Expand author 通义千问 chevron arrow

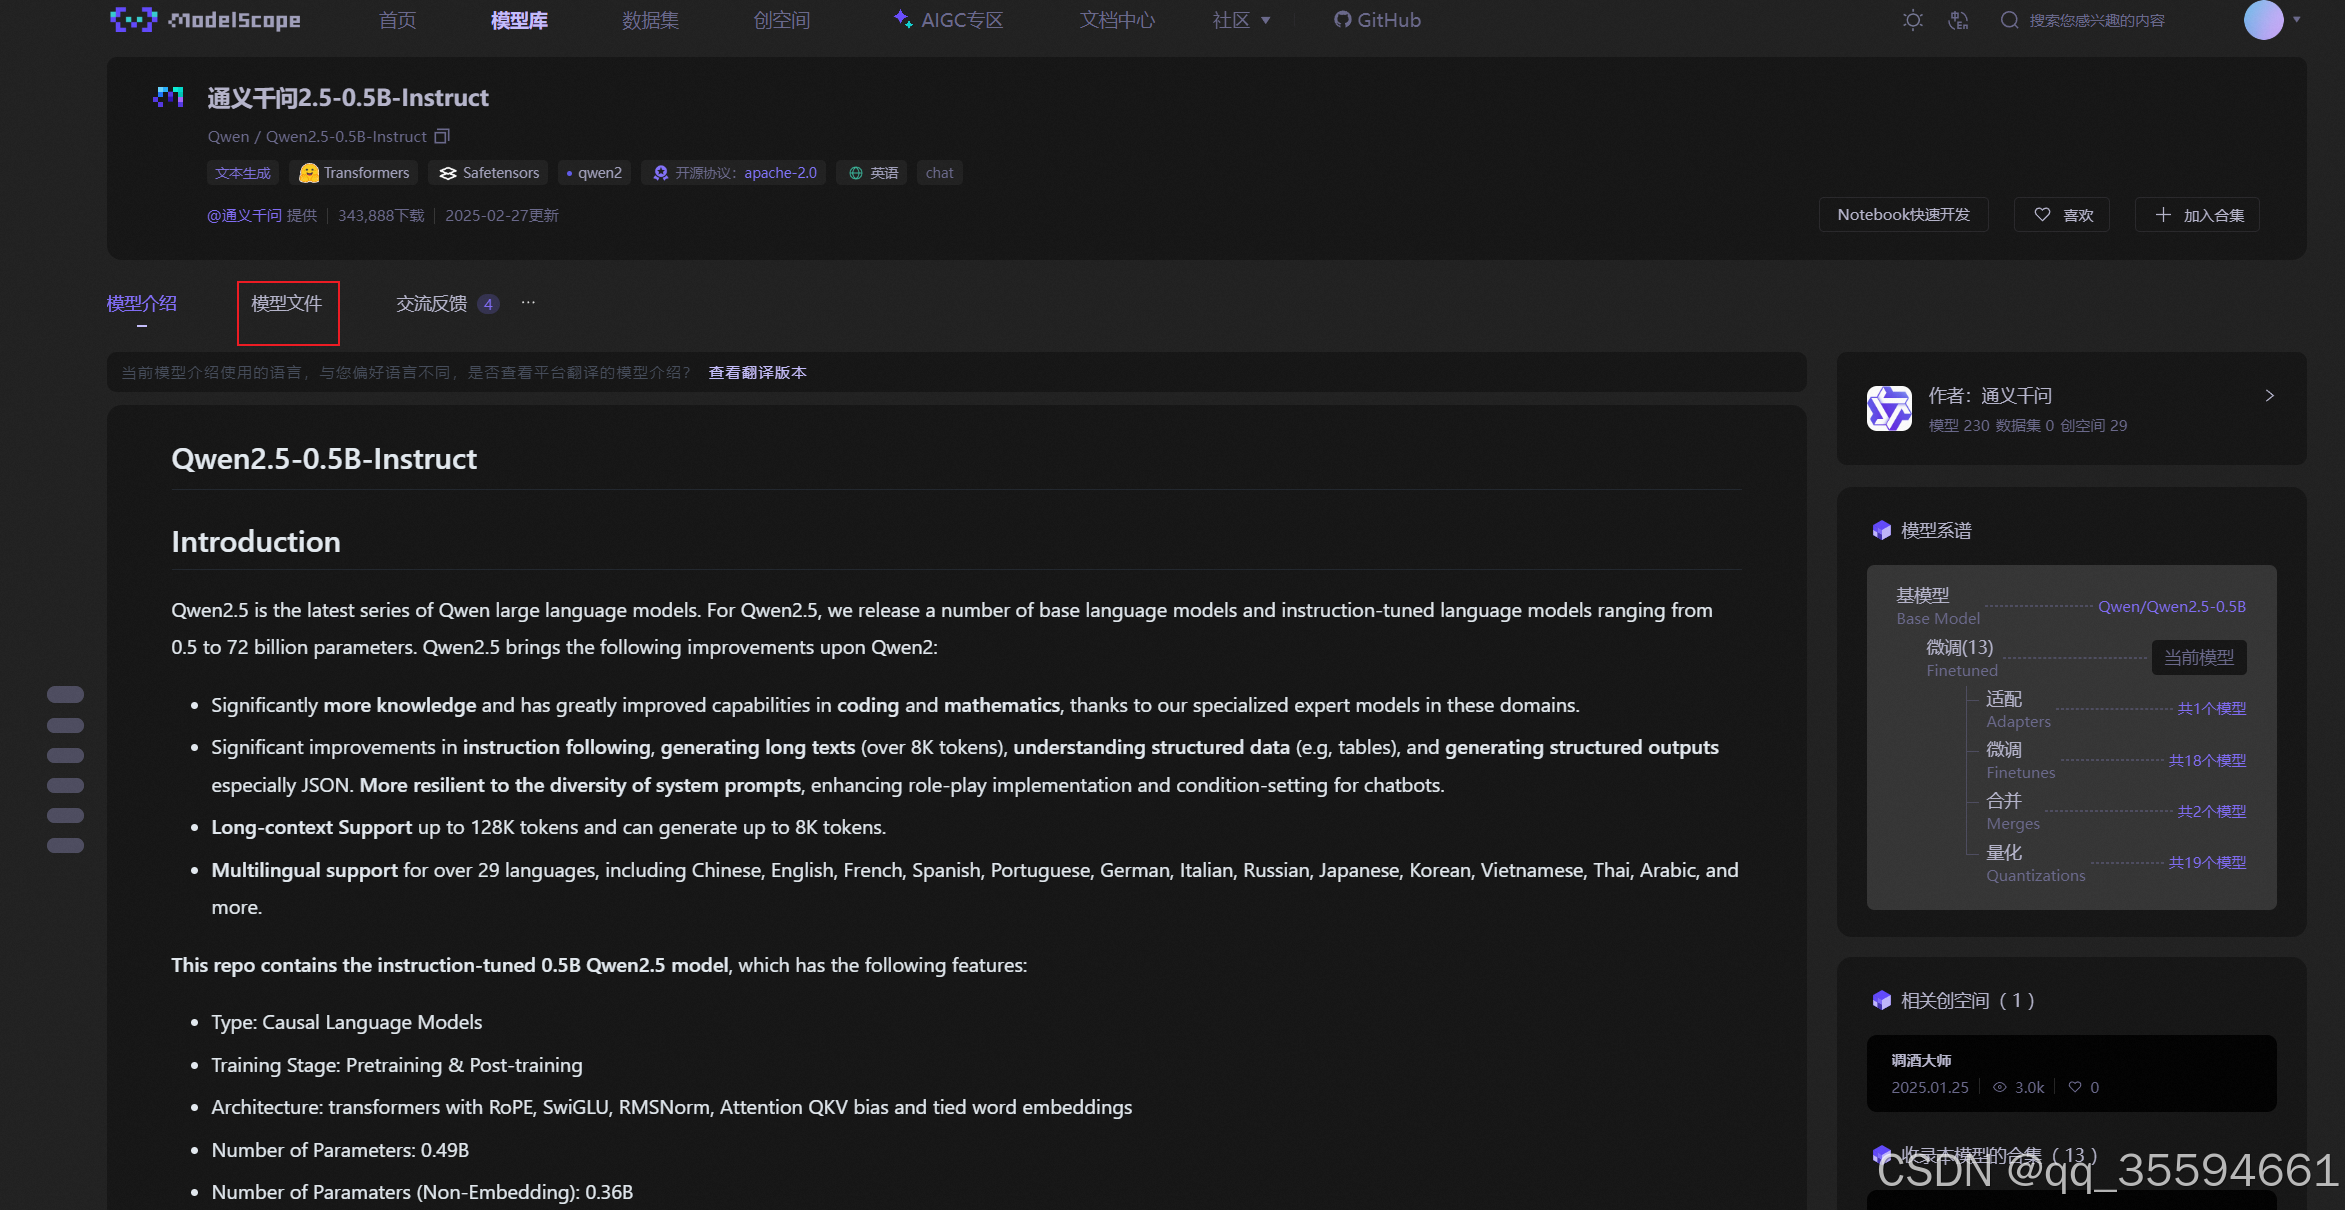pos(2269,396)
